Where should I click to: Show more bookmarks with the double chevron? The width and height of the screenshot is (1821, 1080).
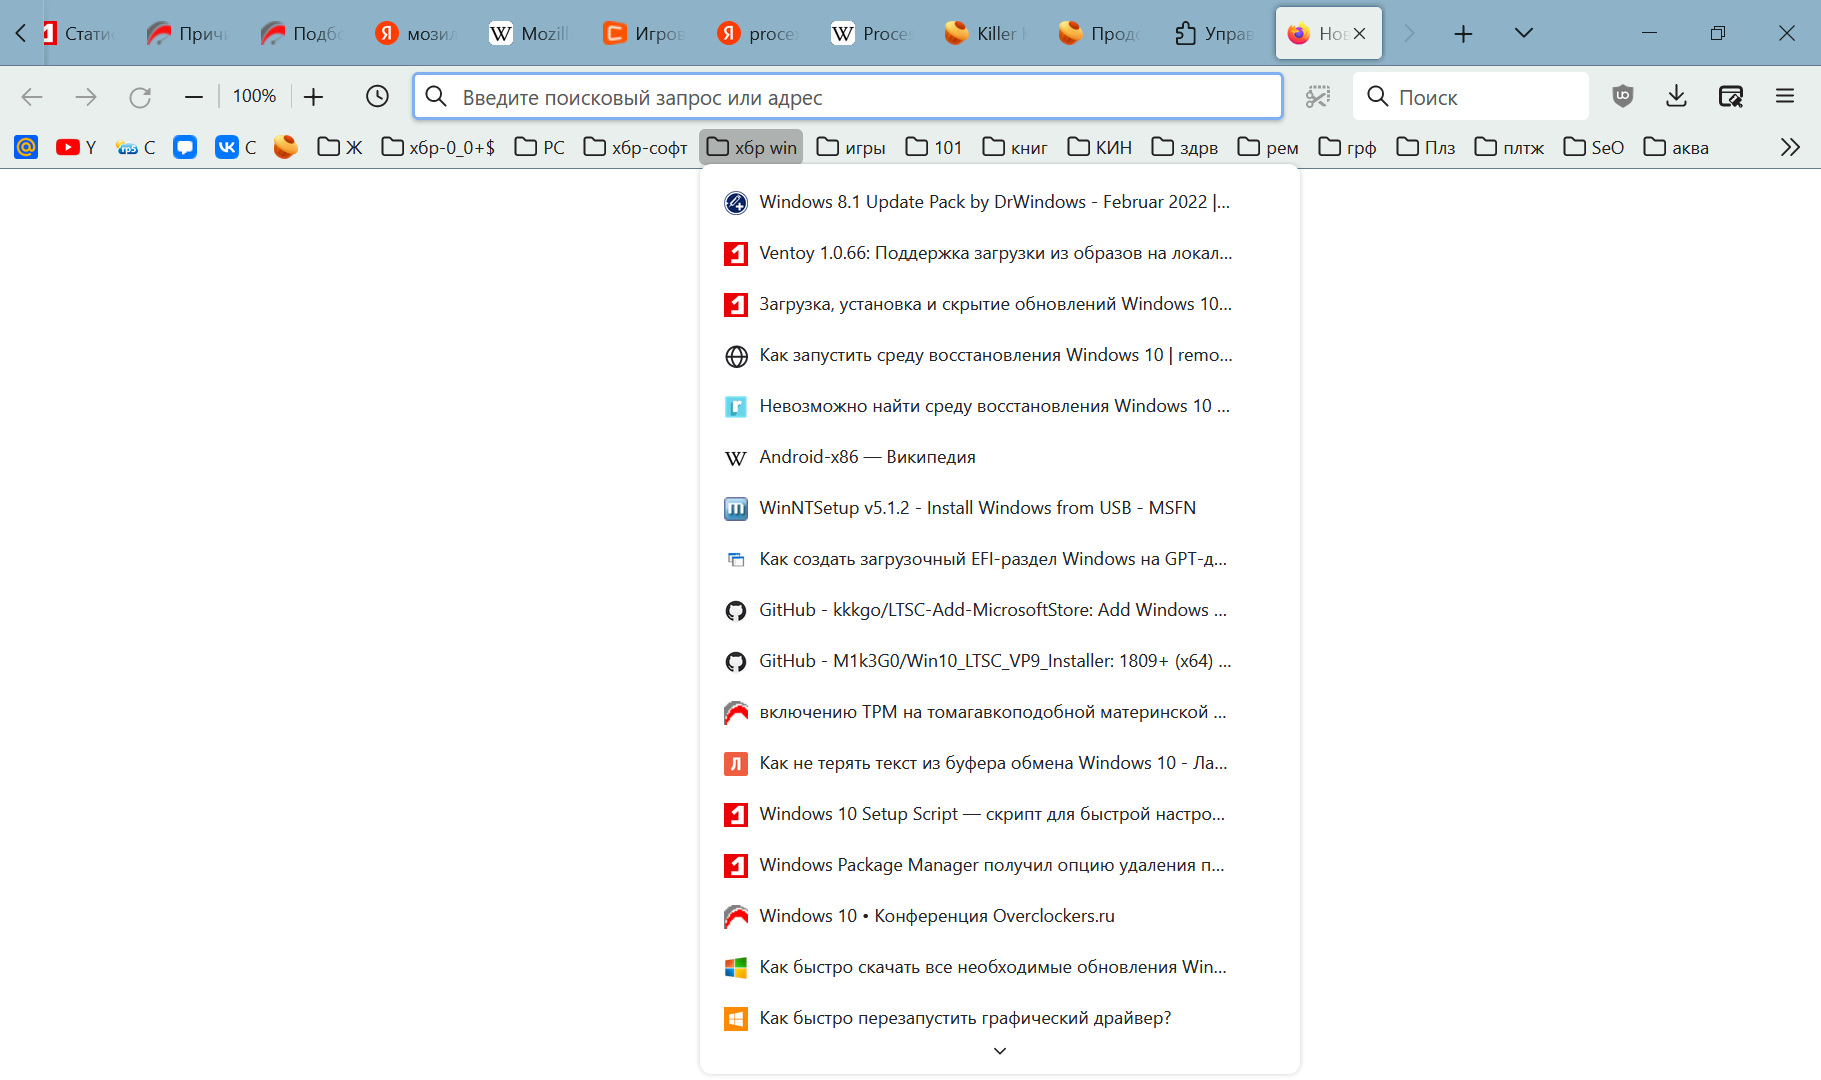pyautogui.click(x=1790, y=147)
